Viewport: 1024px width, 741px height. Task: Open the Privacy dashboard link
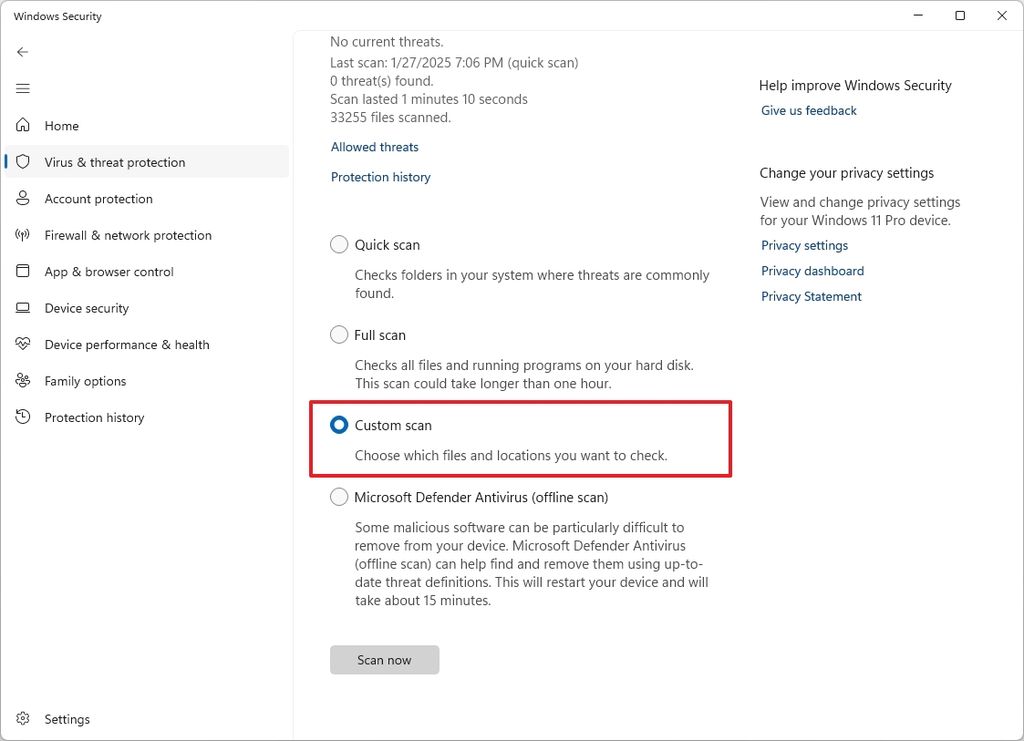point(812,270)
